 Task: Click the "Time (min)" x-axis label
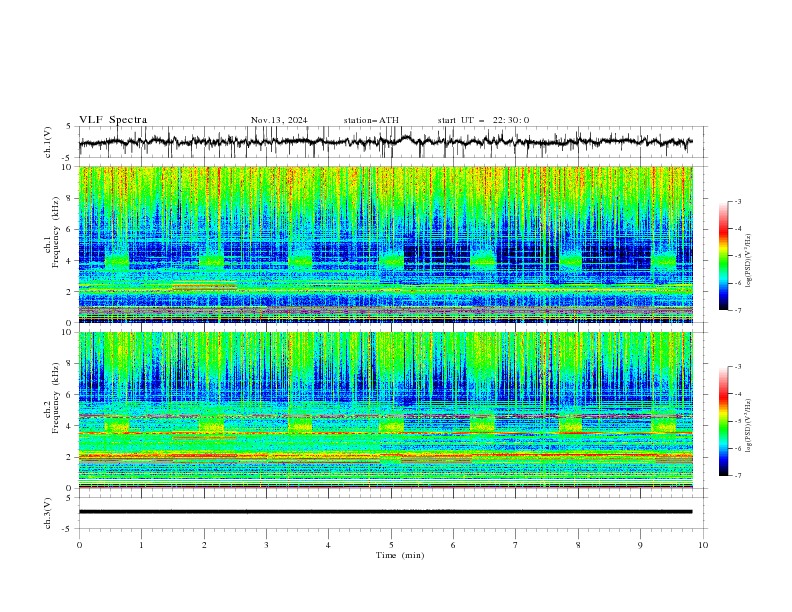pos(400,555)
